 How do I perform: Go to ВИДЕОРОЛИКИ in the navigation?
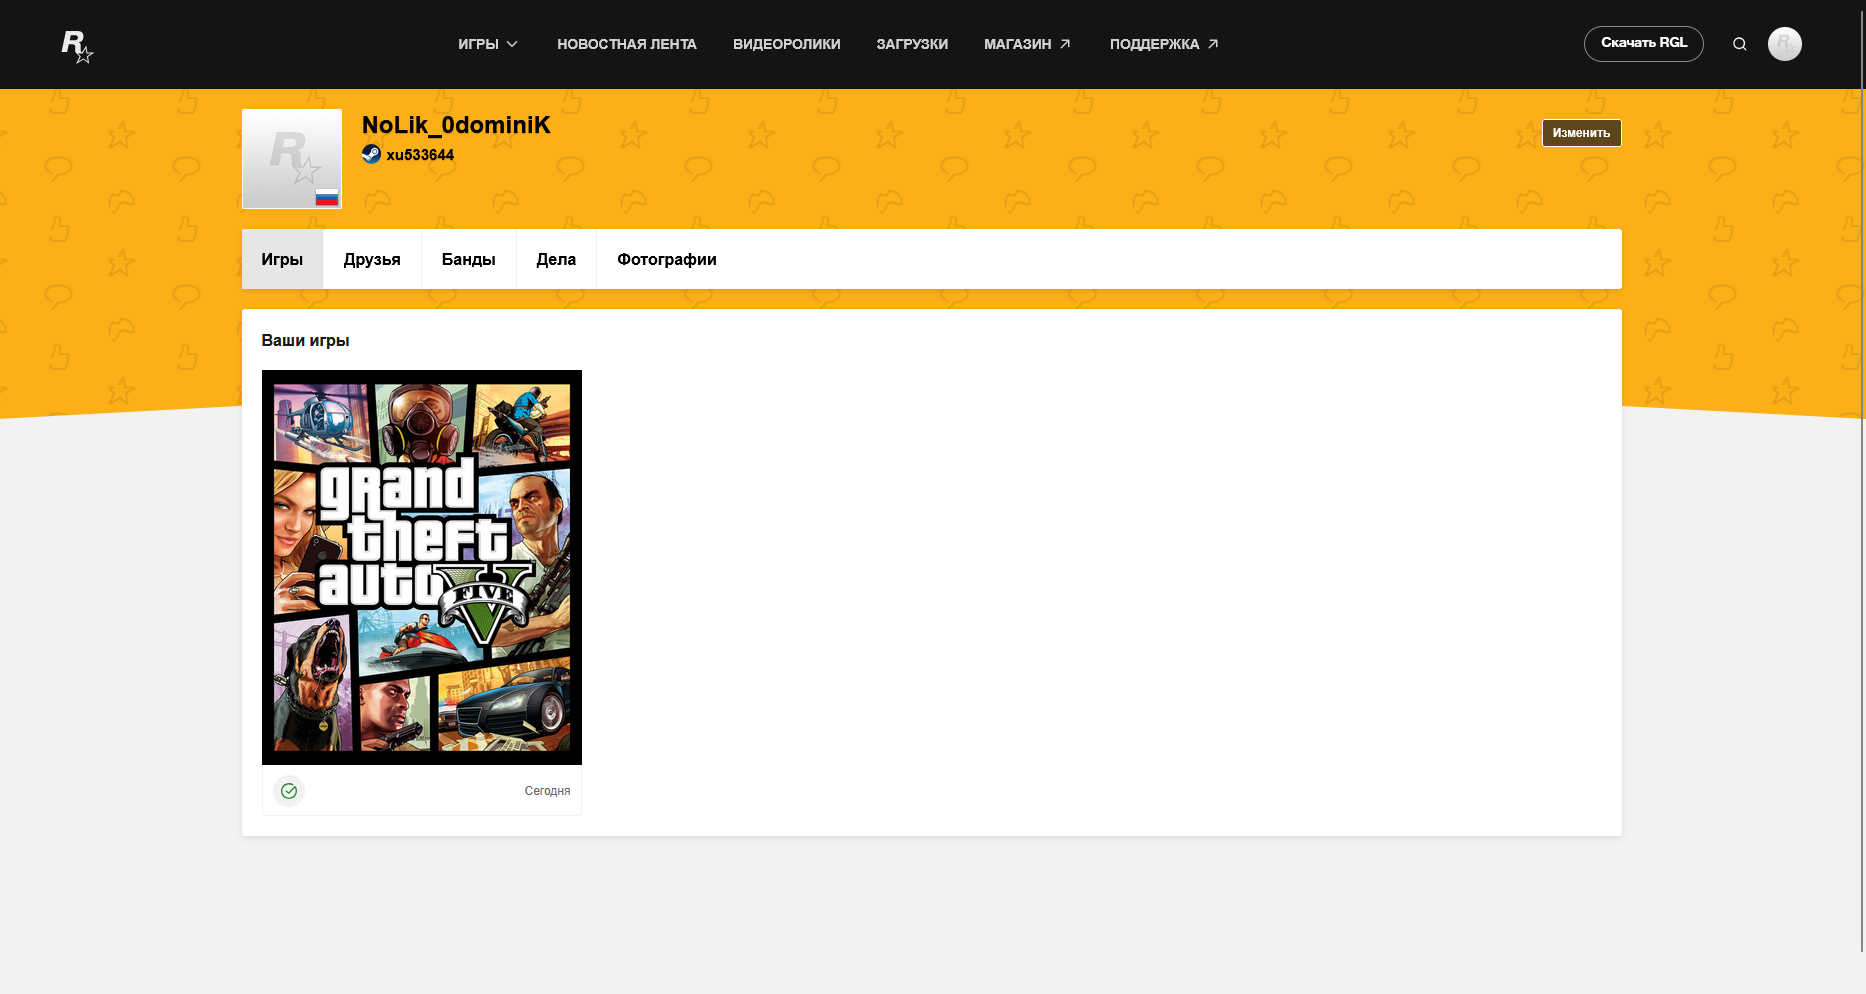[787, 44]
